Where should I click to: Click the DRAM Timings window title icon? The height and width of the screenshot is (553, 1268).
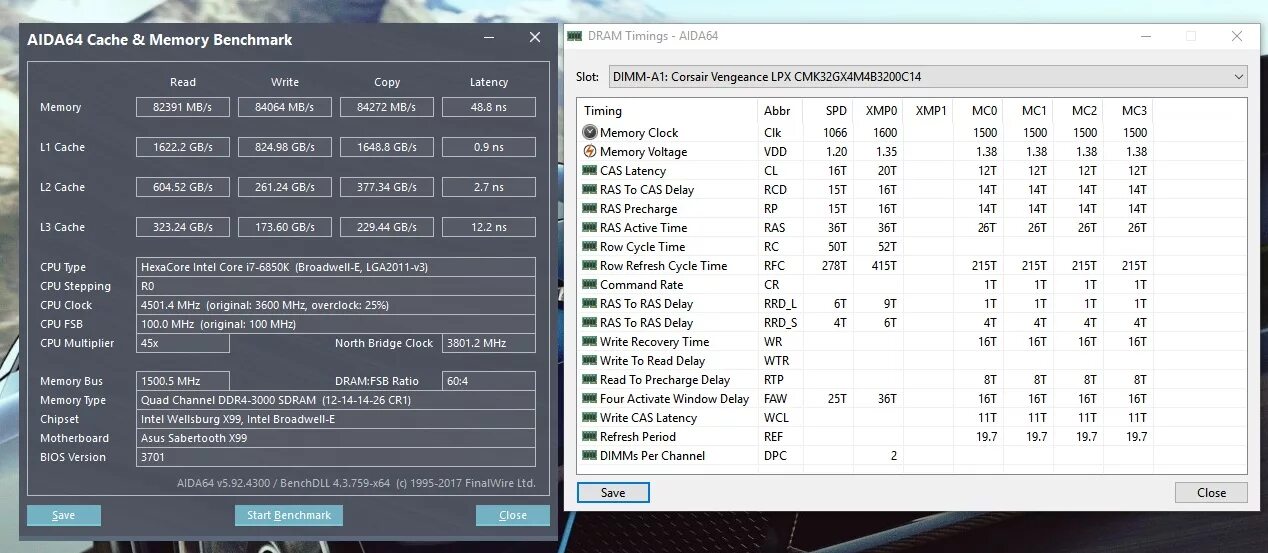(x=574, y=36)
